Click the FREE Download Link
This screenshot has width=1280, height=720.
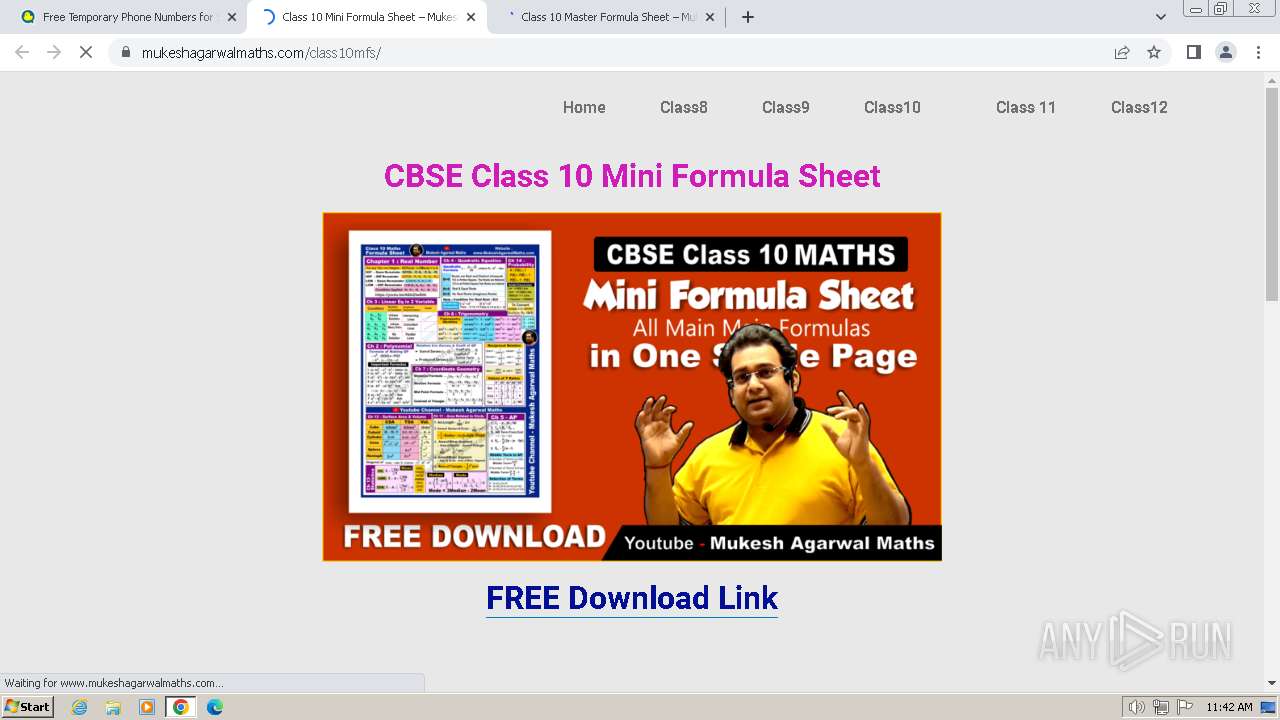coord(632,598)
